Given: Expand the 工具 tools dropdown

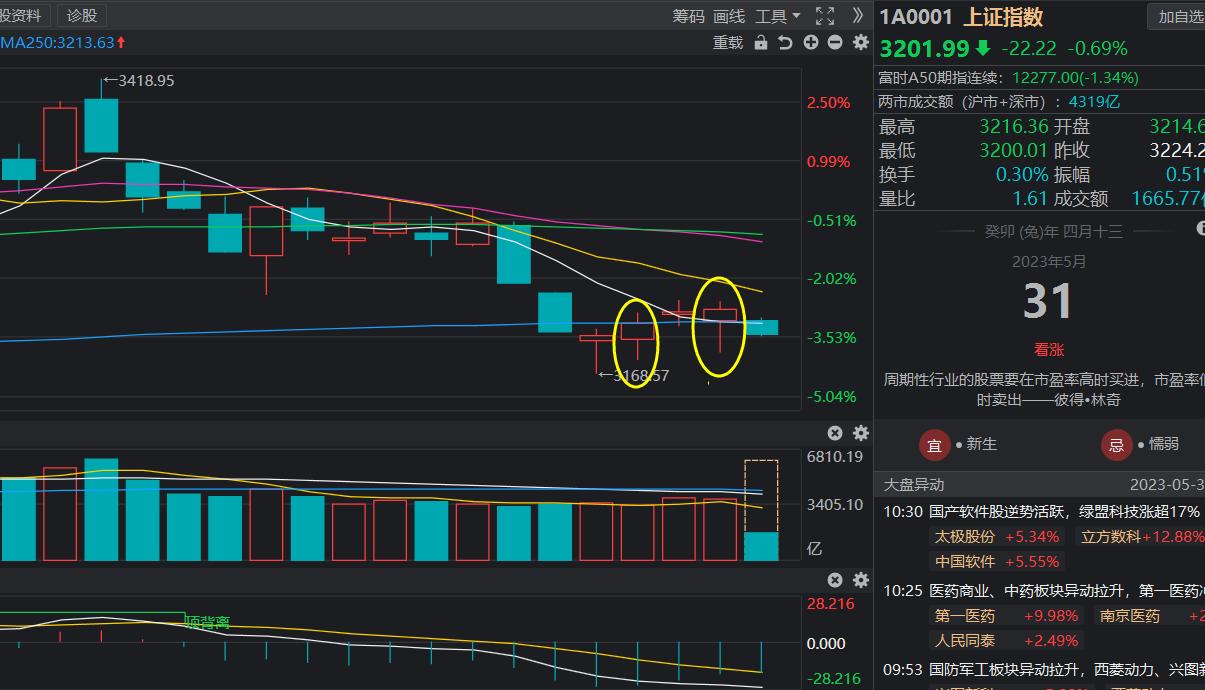Looking at the screenshot, I should 777,16.
